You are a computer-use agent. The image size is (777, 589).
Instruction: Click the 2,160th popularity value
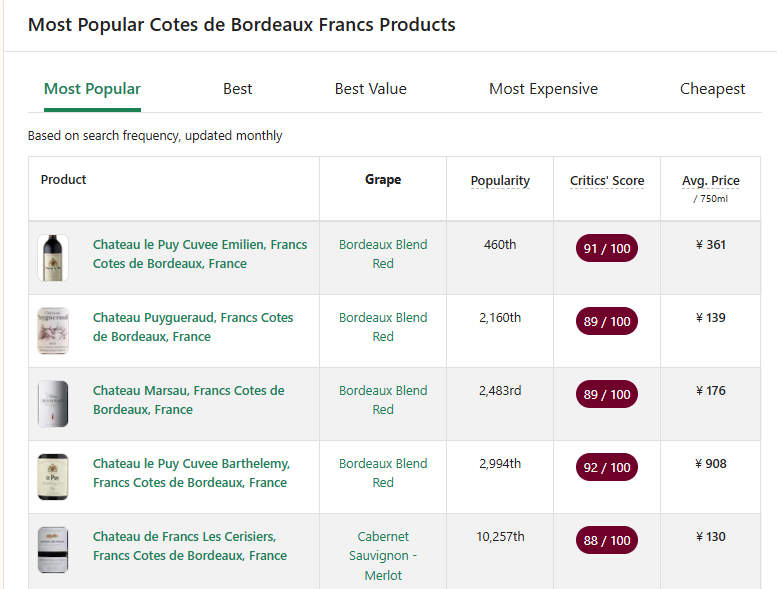coord(500,318)
